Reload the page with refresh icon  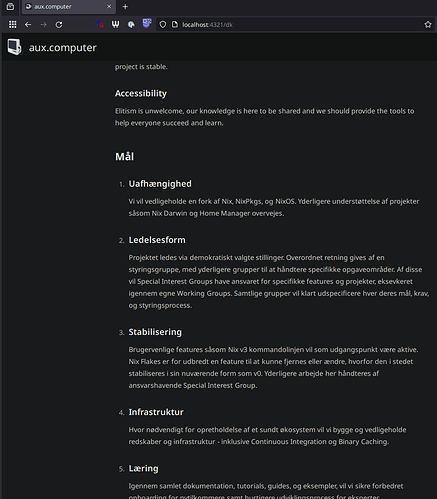[x=59, y=24]
